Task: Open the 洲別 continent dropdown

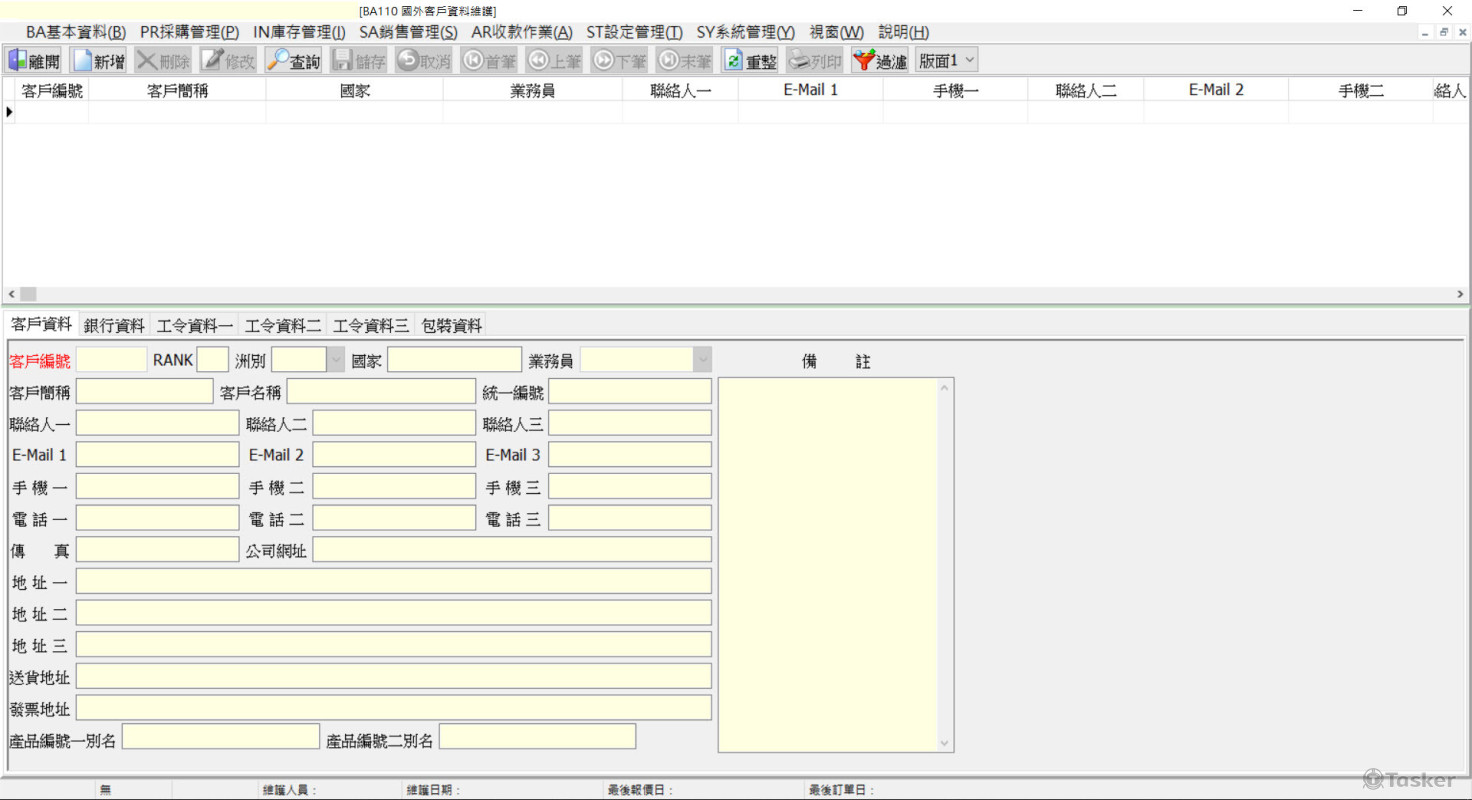Action: pyautogui.click(x=335, y=360)
